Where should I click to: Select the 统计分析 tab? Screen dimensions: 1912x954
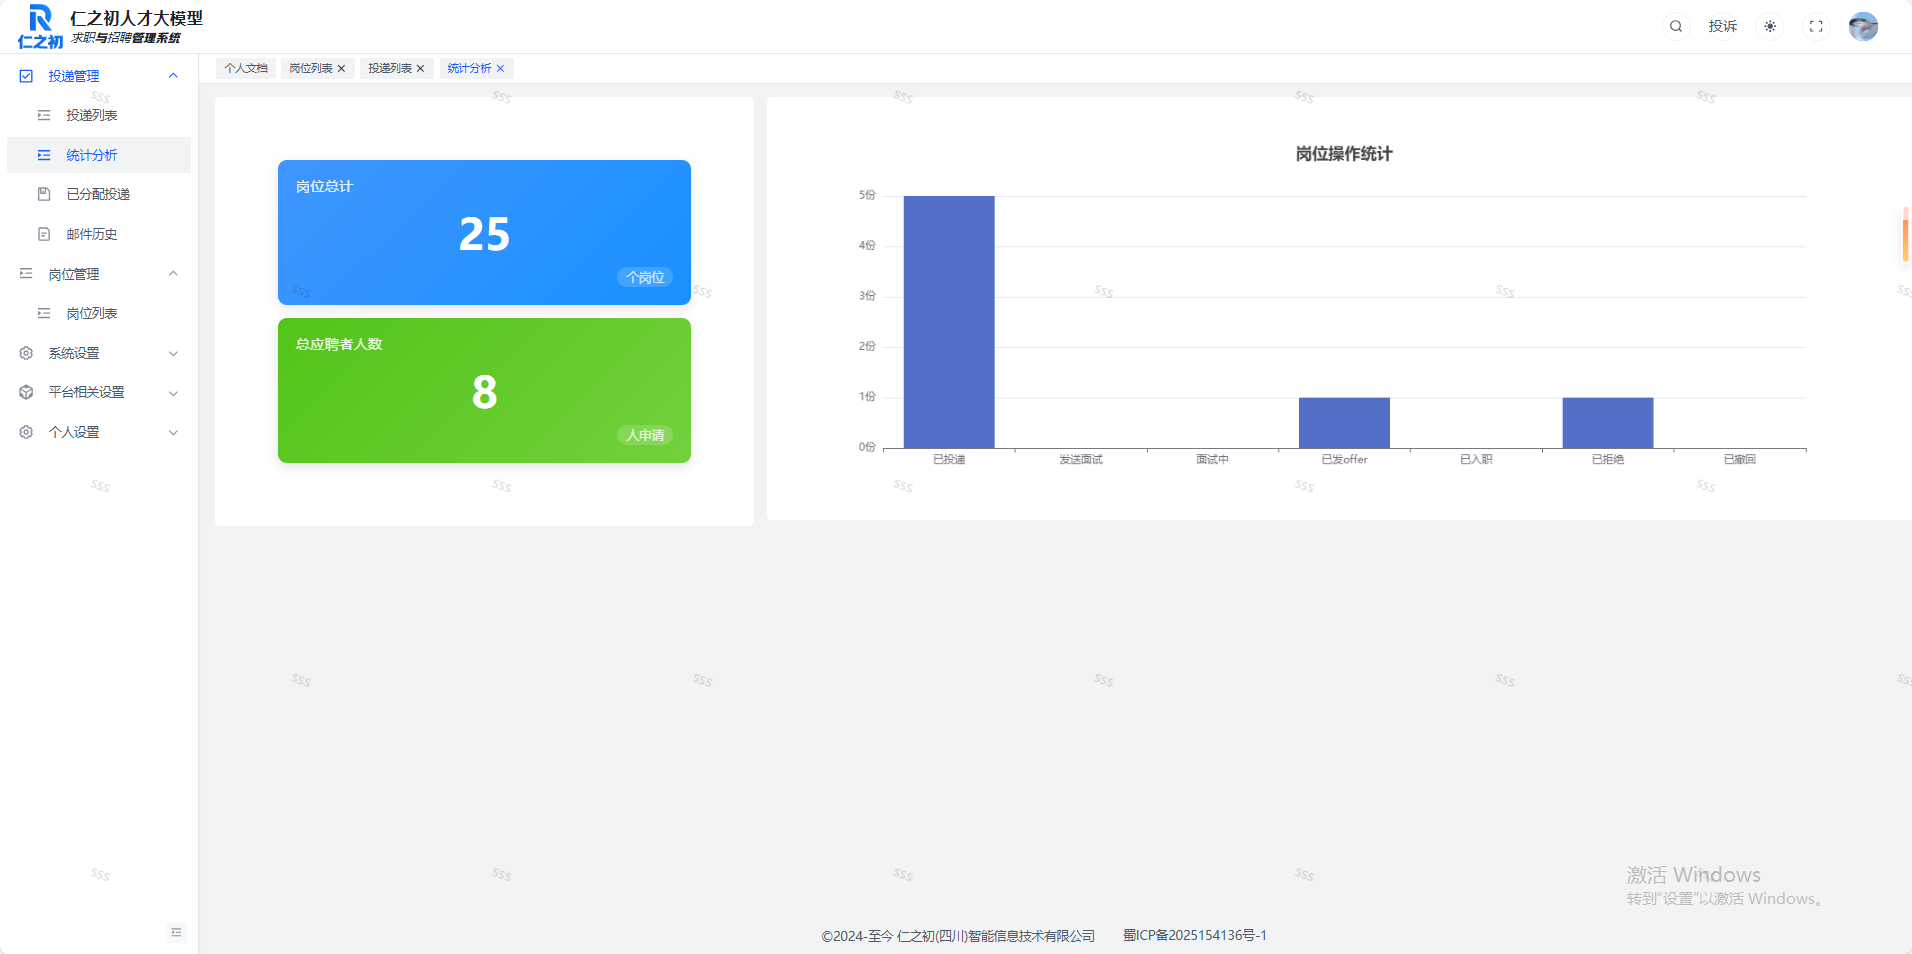pyautogui.click(x=469, y=68)
